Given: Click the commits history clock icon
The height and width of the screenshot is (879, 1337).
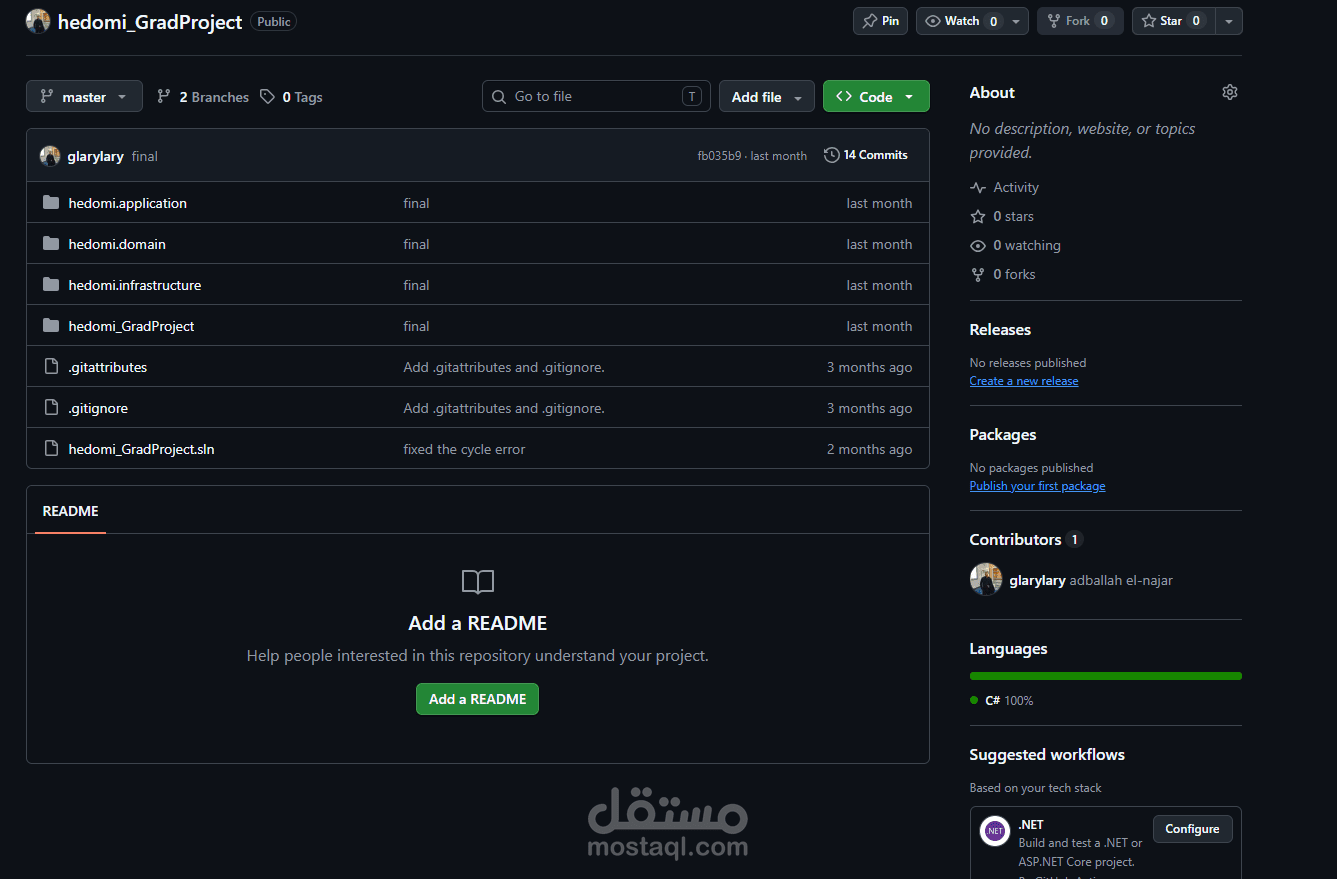Looking at the screenshot, I should click(x=832, y=155).
